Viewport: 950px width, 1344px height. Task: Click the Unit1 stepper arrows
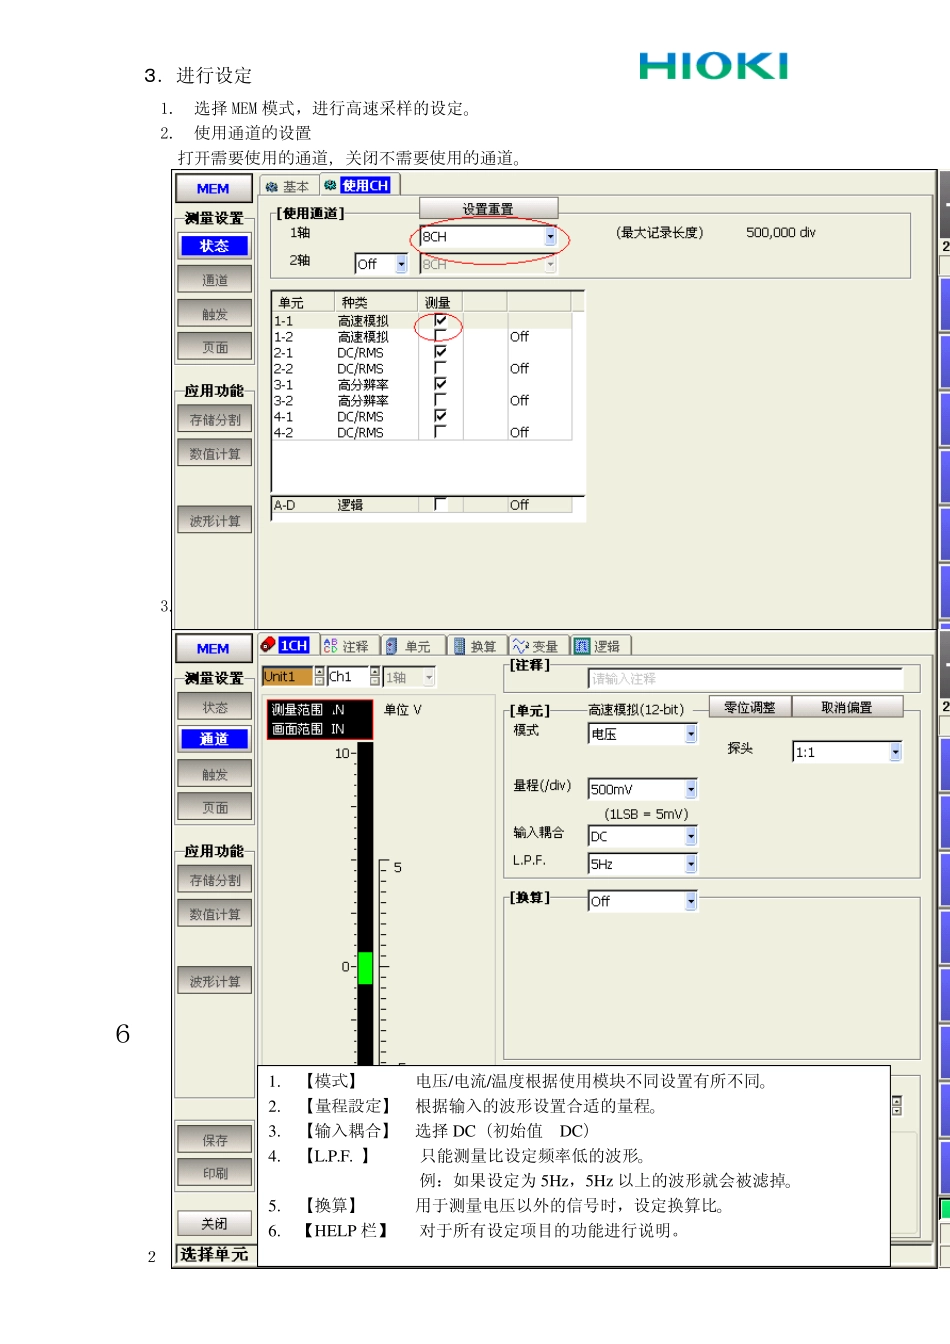pyautogui.click(x=319, y=677)
